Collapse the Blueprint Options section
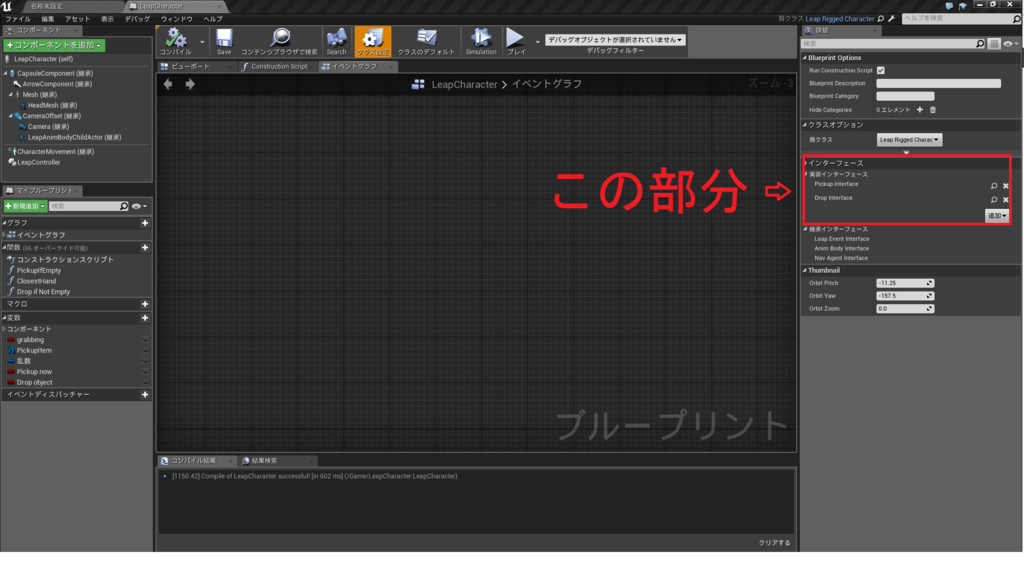Viewport: 1024px width, 569px height. (x=805, y=57)
